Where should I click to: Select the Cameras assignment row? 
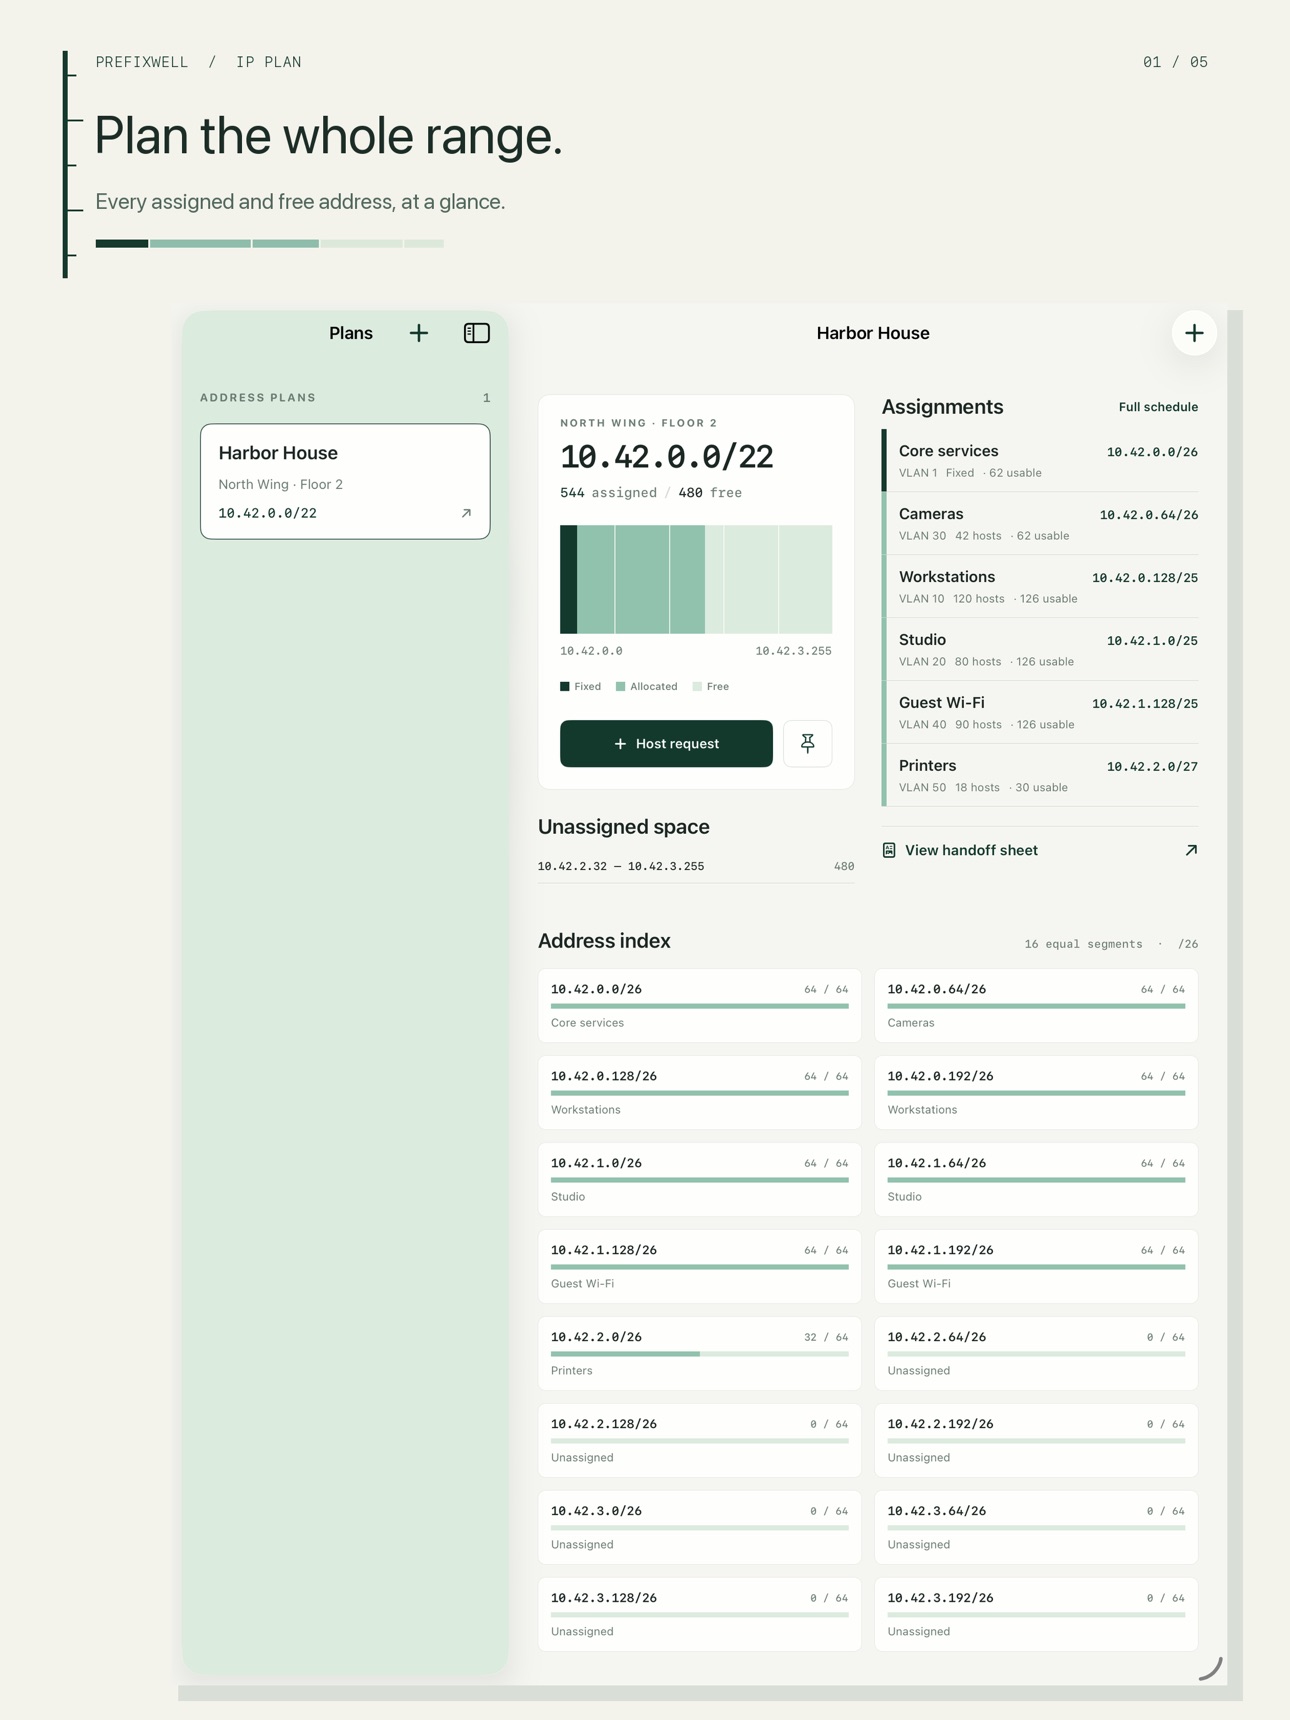point(1040,523)
